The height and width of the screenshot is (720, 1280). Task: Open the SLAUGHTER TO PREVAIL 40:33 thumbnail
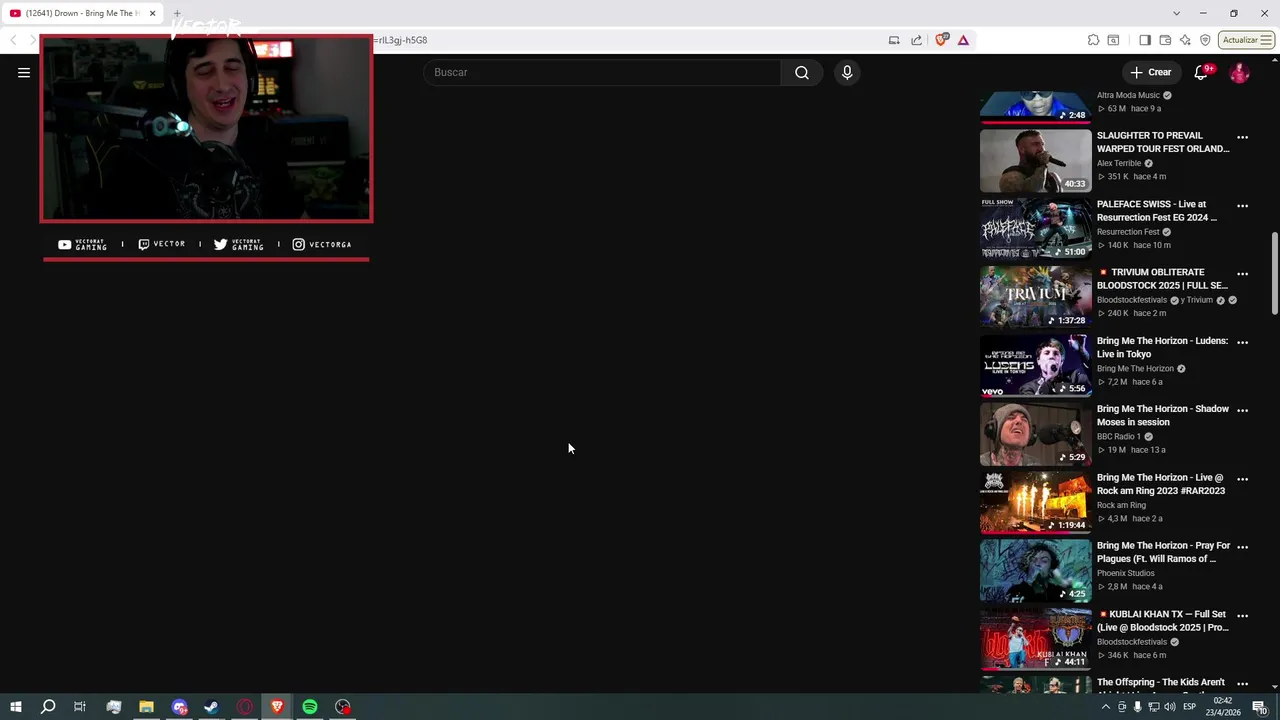(x=1035, y=160)
